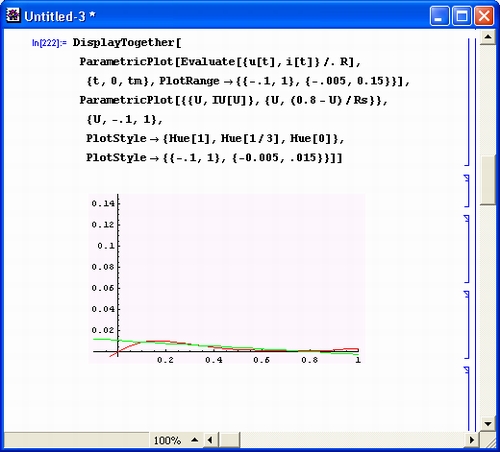Click the Hue[1/3] plot style text

(x=249, y=138)
